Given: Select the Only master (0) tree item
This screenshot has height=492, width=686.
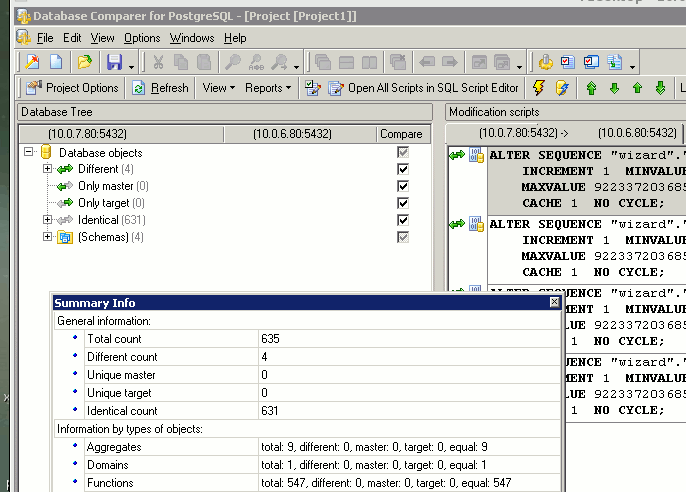Looking at the screenshot, I should (113, 186).
